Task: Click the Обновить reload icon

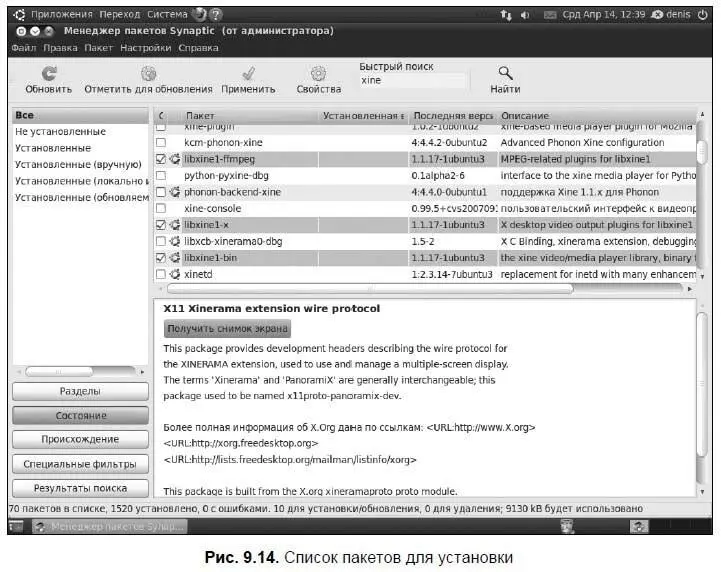Action: [49, 73]
